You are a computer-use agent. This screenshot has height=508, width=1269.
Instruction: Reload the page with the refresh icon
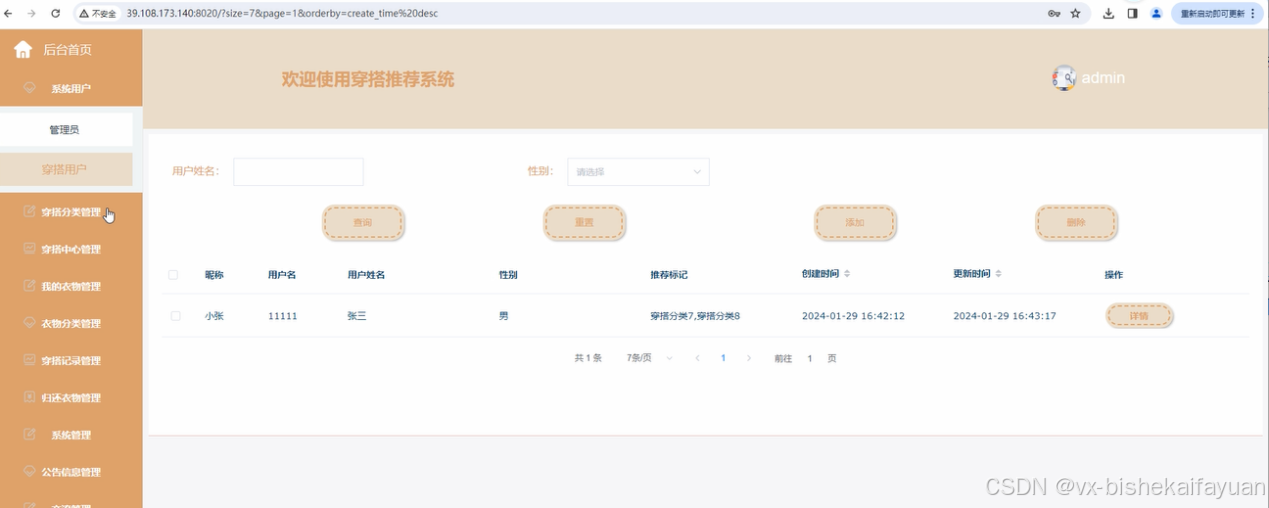coord(55,13)
